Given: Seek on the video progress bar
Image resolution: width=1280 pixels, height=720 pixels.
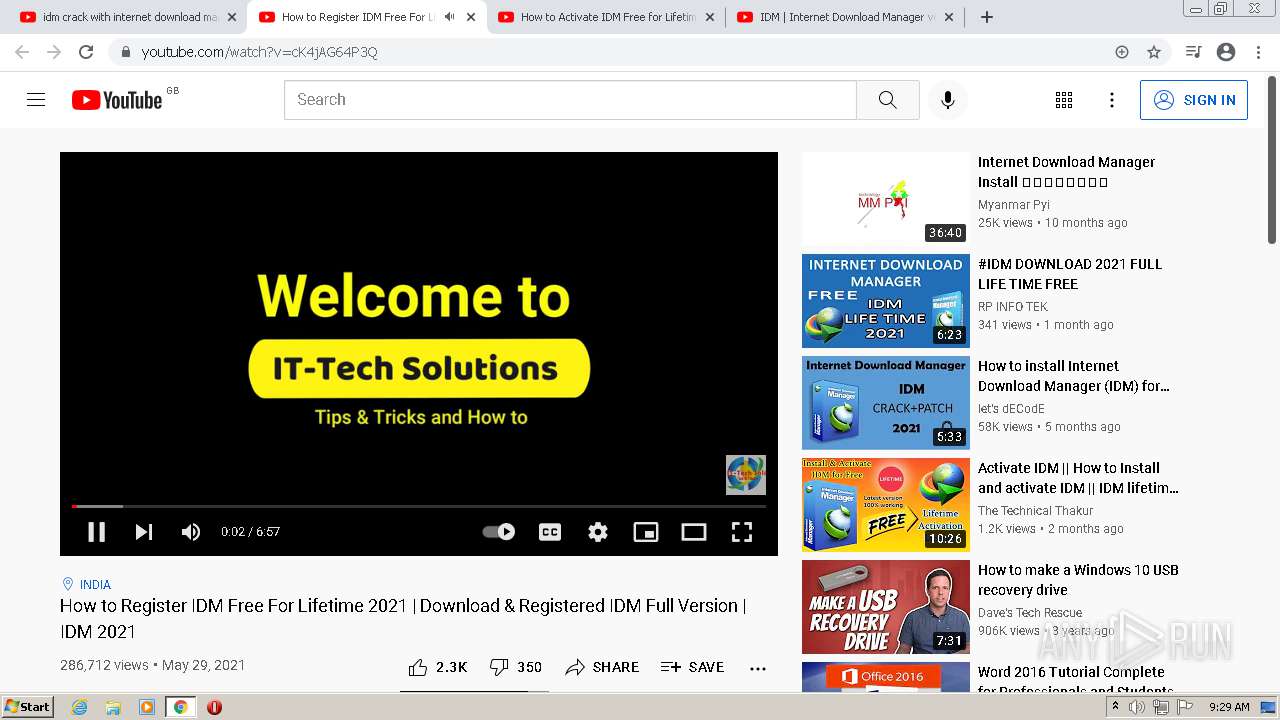Looking at the screenshot, I should click(419, 506).
